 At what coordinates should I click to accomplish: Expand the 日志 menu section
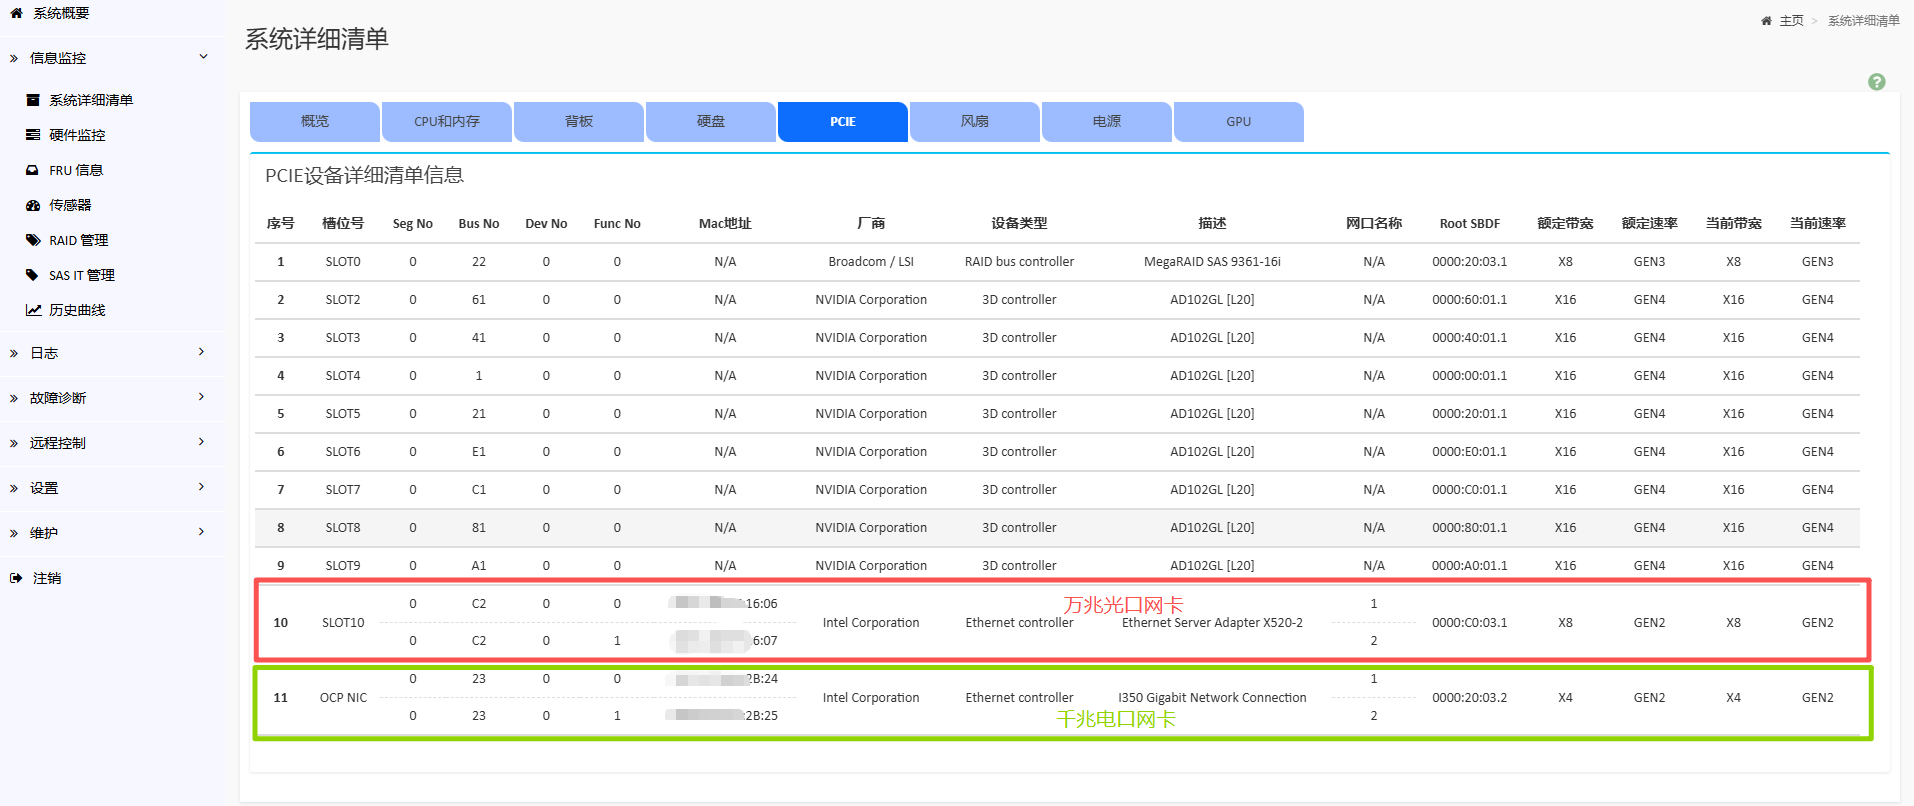coord(201,352)
